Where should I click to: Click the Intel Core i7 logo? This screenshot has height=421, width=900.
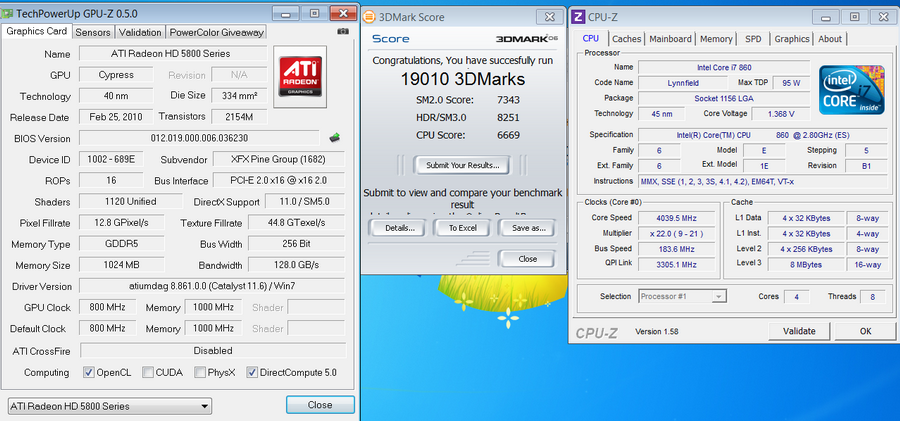851,89
